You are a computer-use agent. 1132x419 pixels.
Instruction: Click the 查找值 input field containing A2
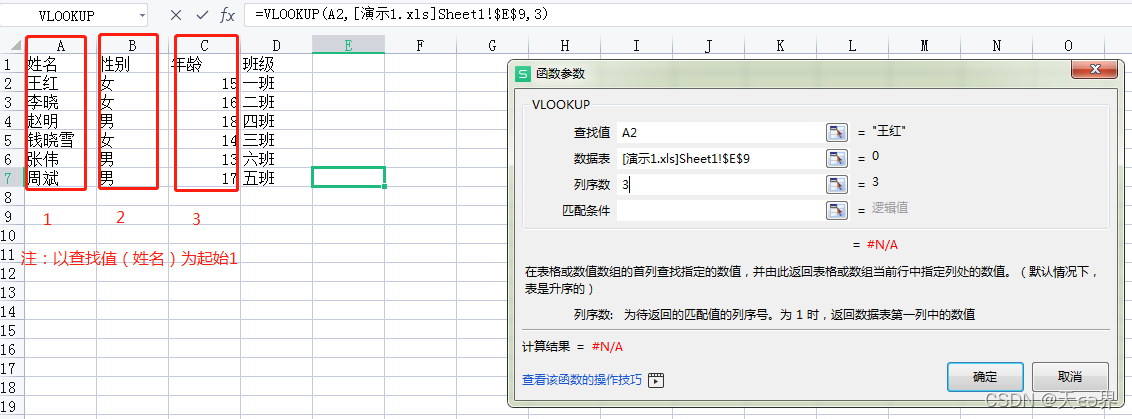(x=720, y=132)
